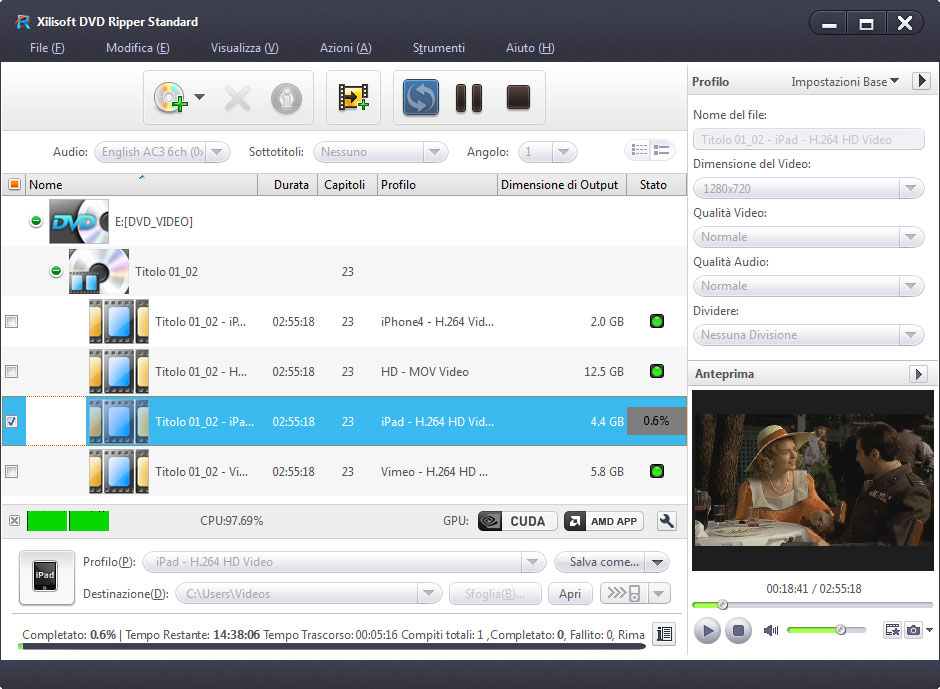This screenshot has height=689, width=940.
Task: Open the Visualizza menu
Action: [x=245, y=48]
